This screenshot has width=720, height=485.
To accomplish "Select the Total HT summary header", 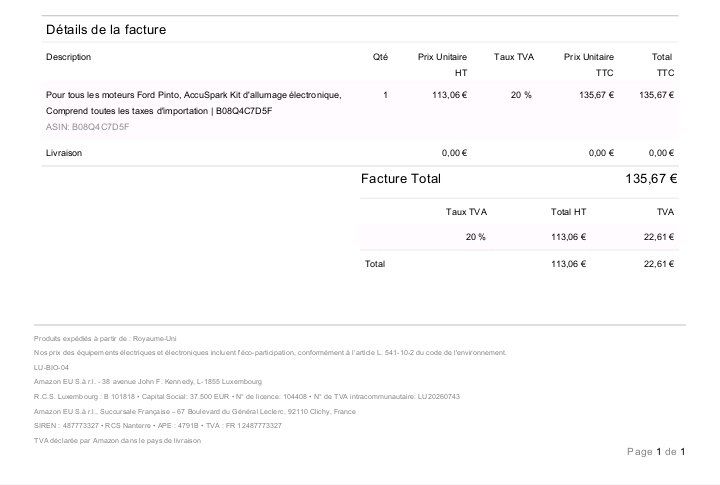I will pos(568,212).
